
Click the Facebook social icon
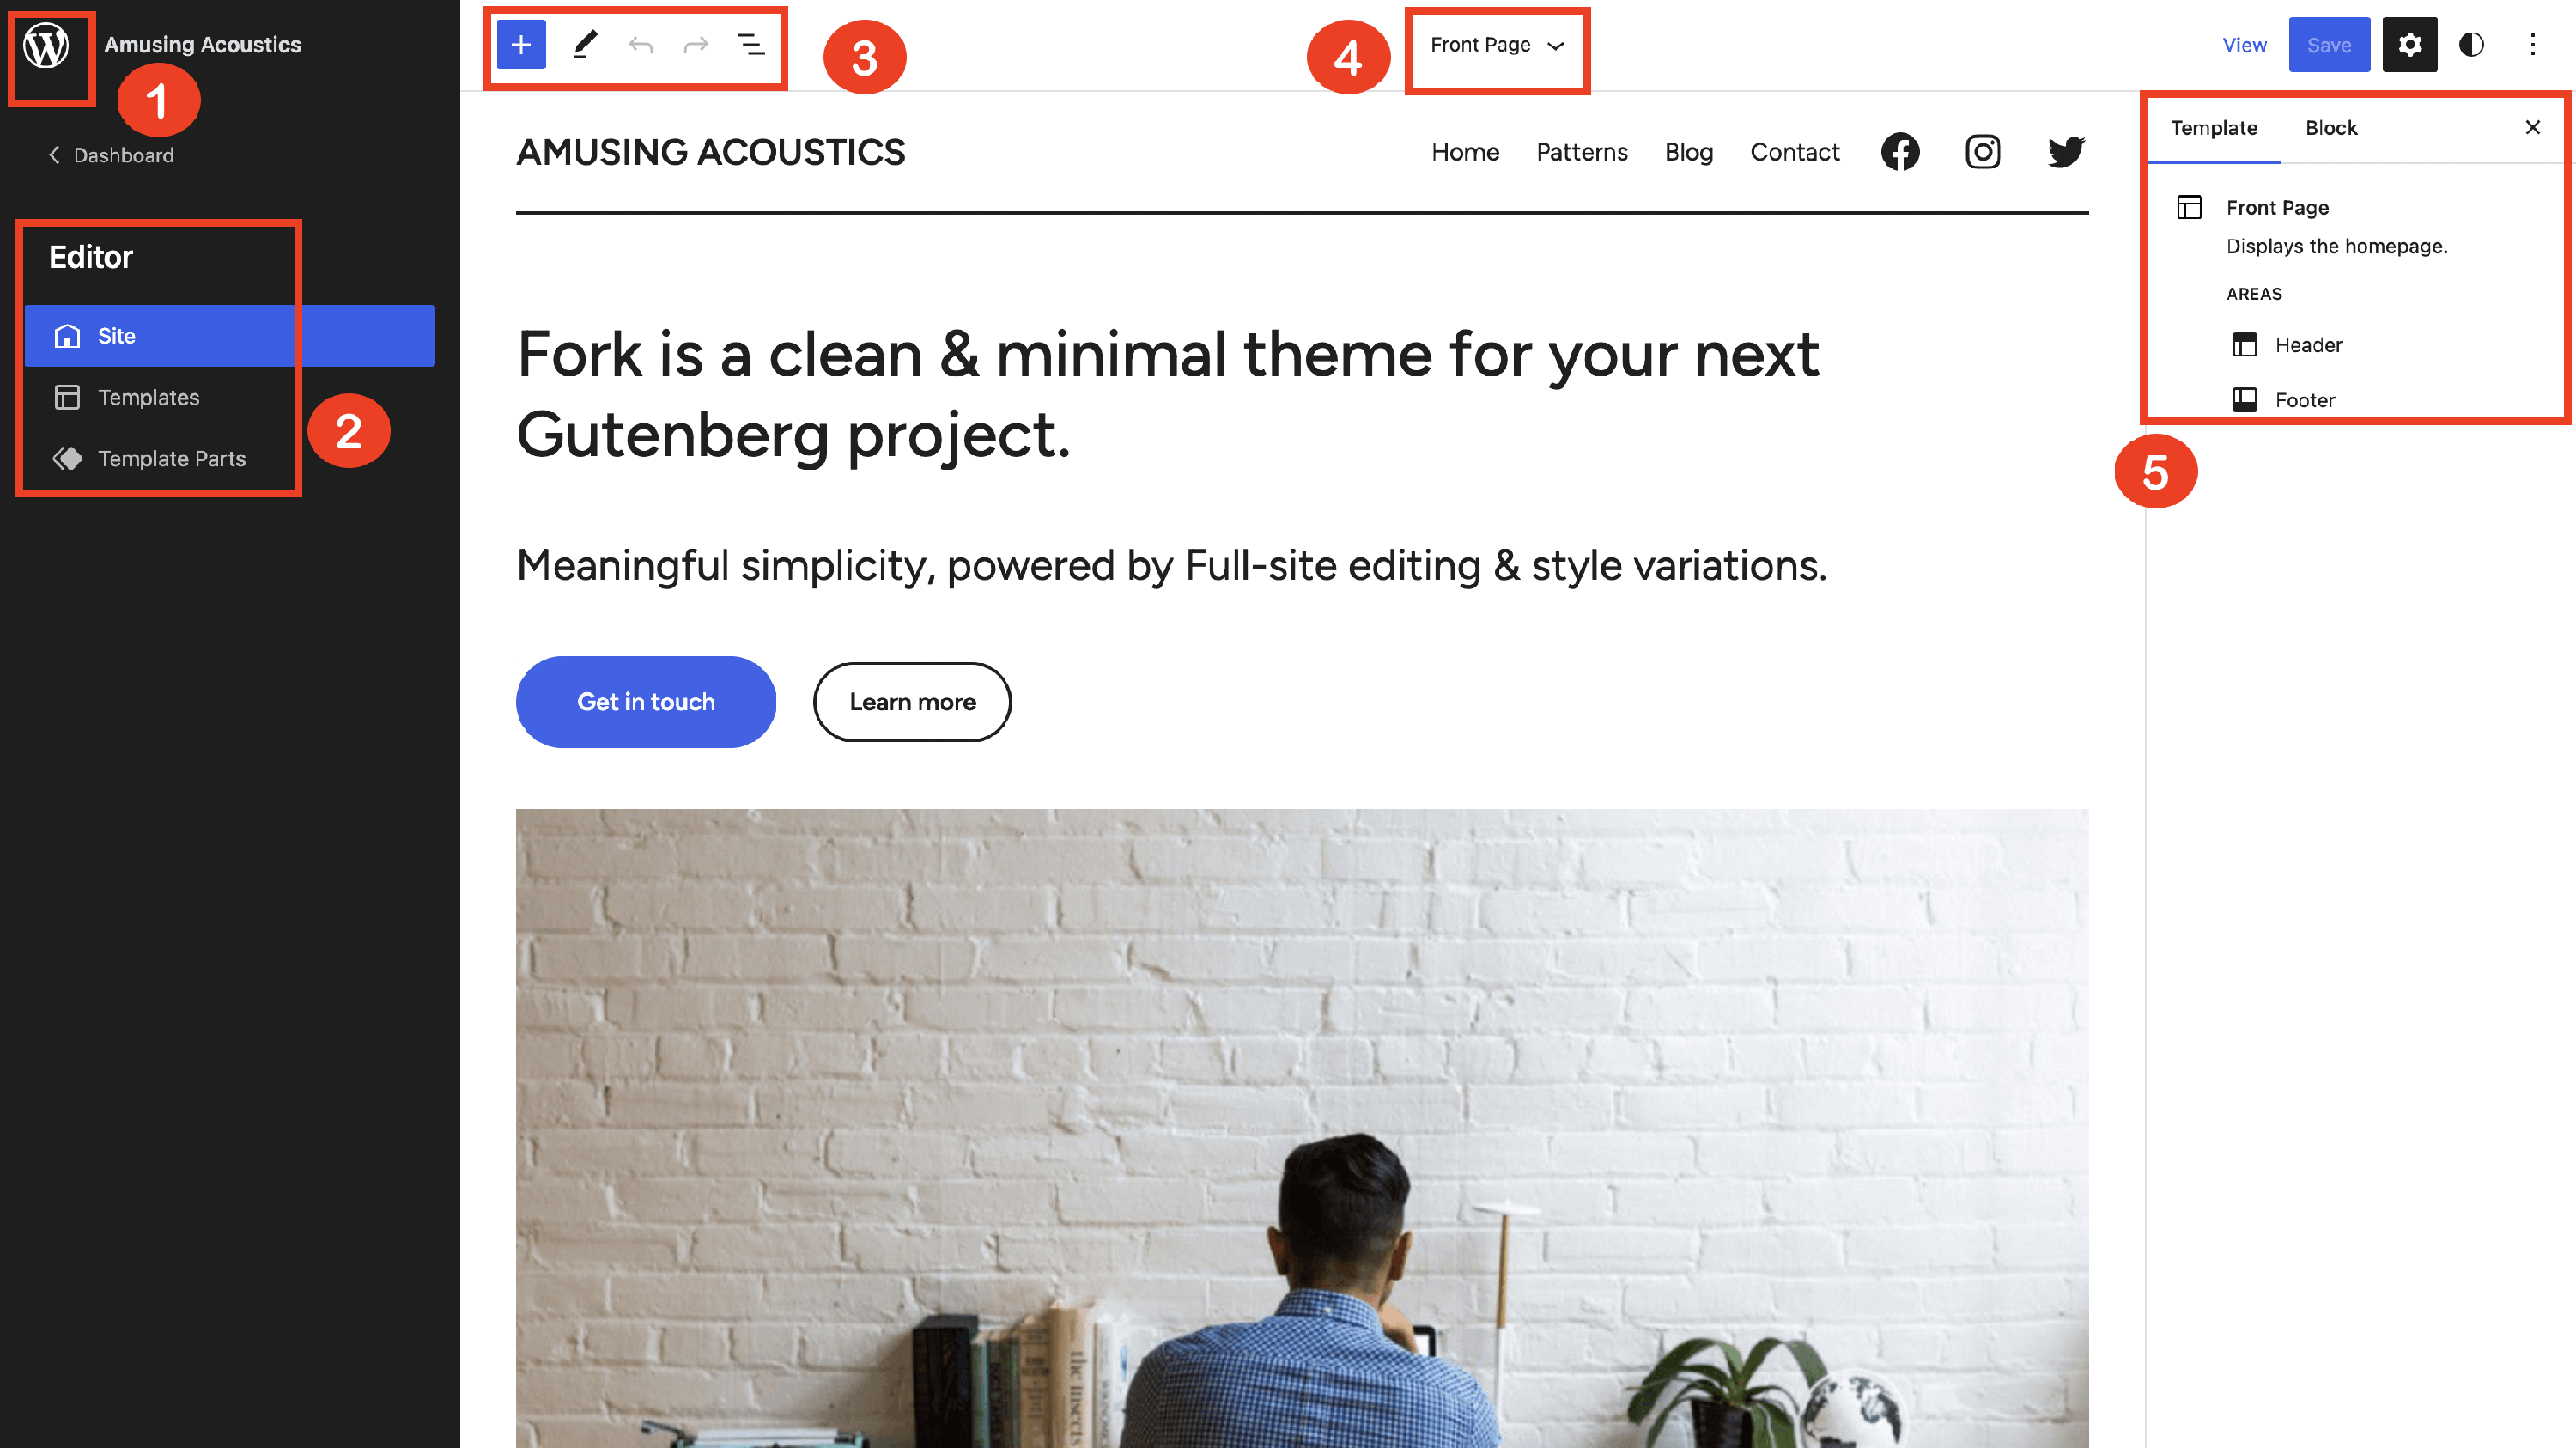1900,152
